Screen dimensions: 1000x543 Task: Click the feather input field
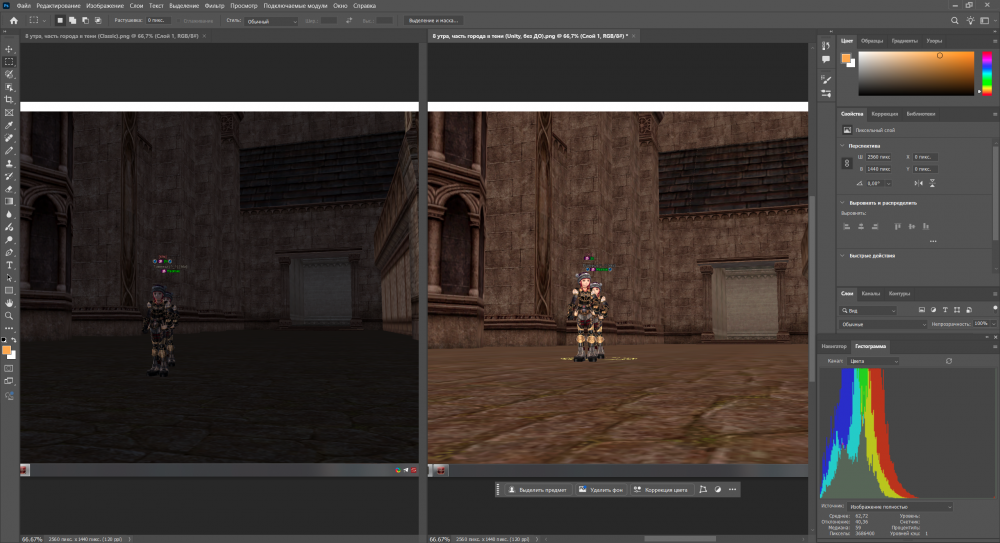pyautogui.click(x=157, y=20)
